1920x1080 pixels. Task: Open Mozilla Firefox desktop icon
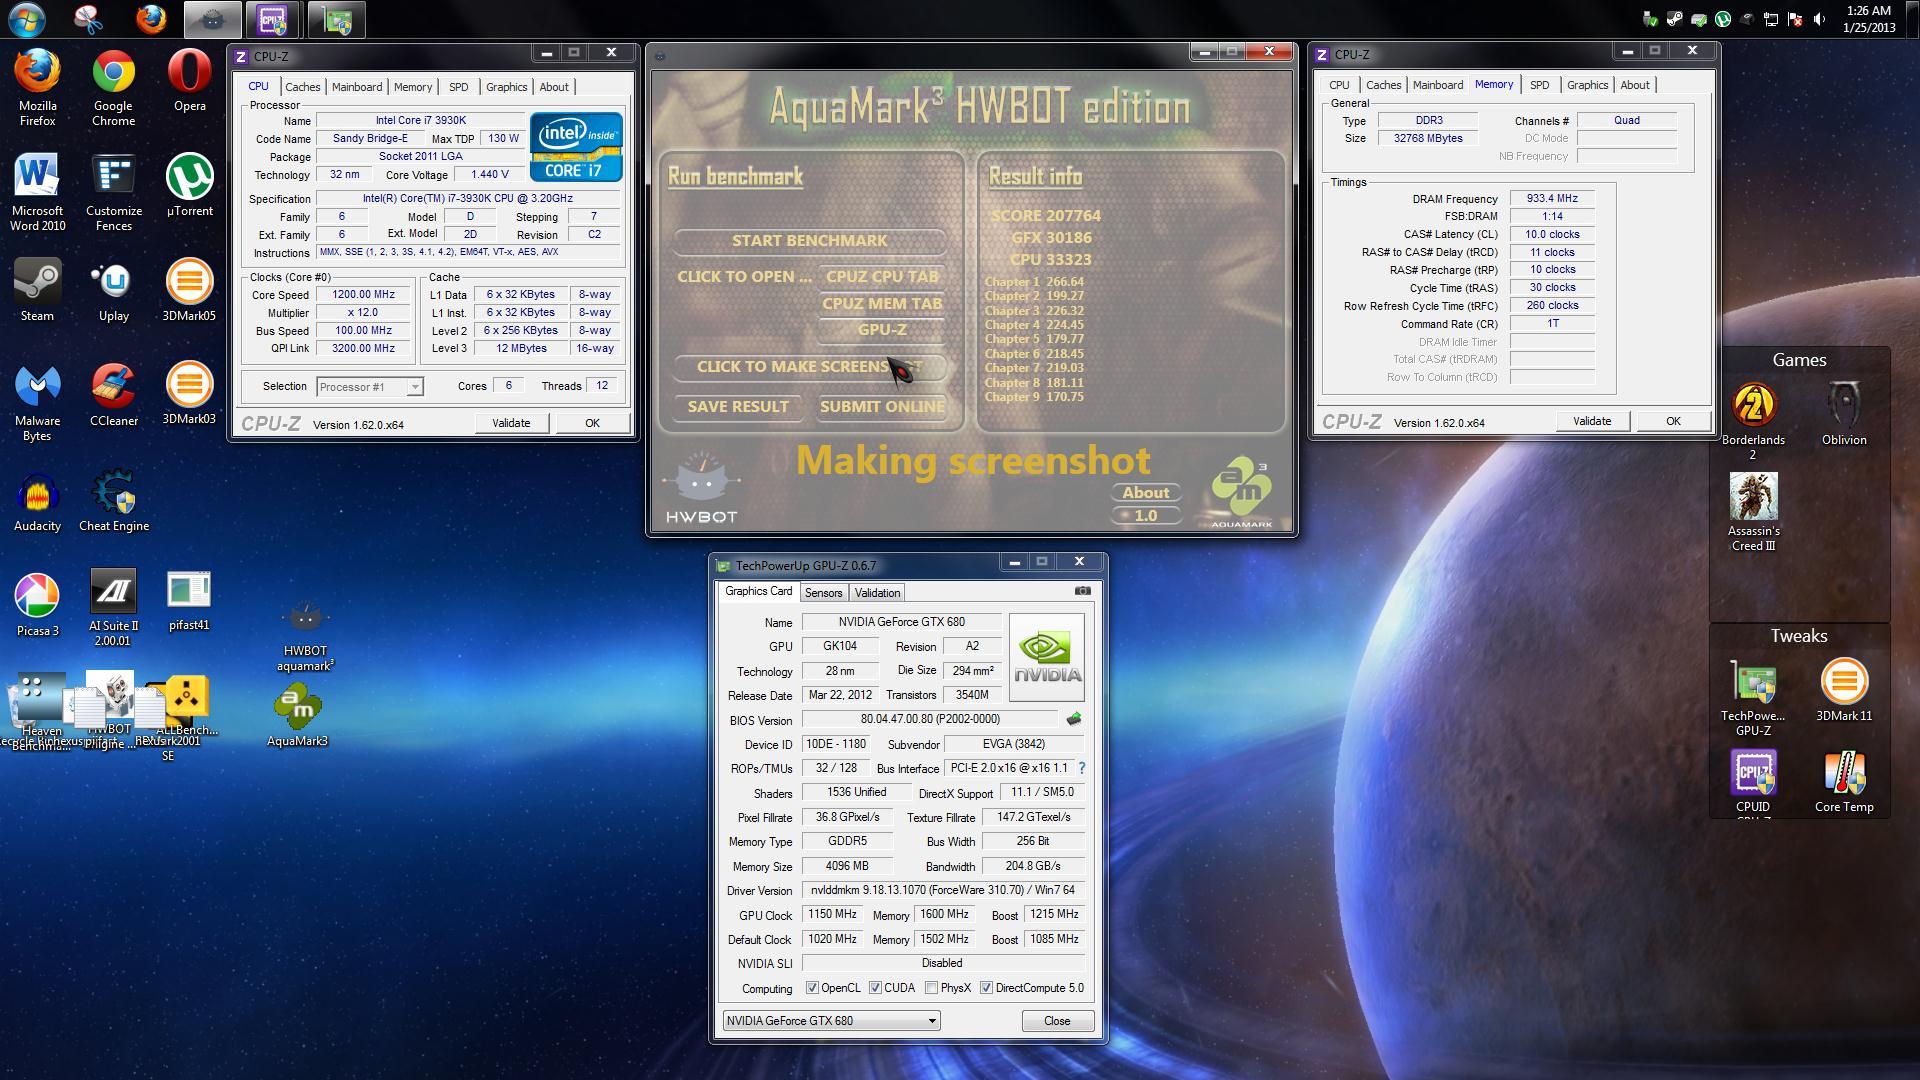pyautogui.click(x=38, y=88)
